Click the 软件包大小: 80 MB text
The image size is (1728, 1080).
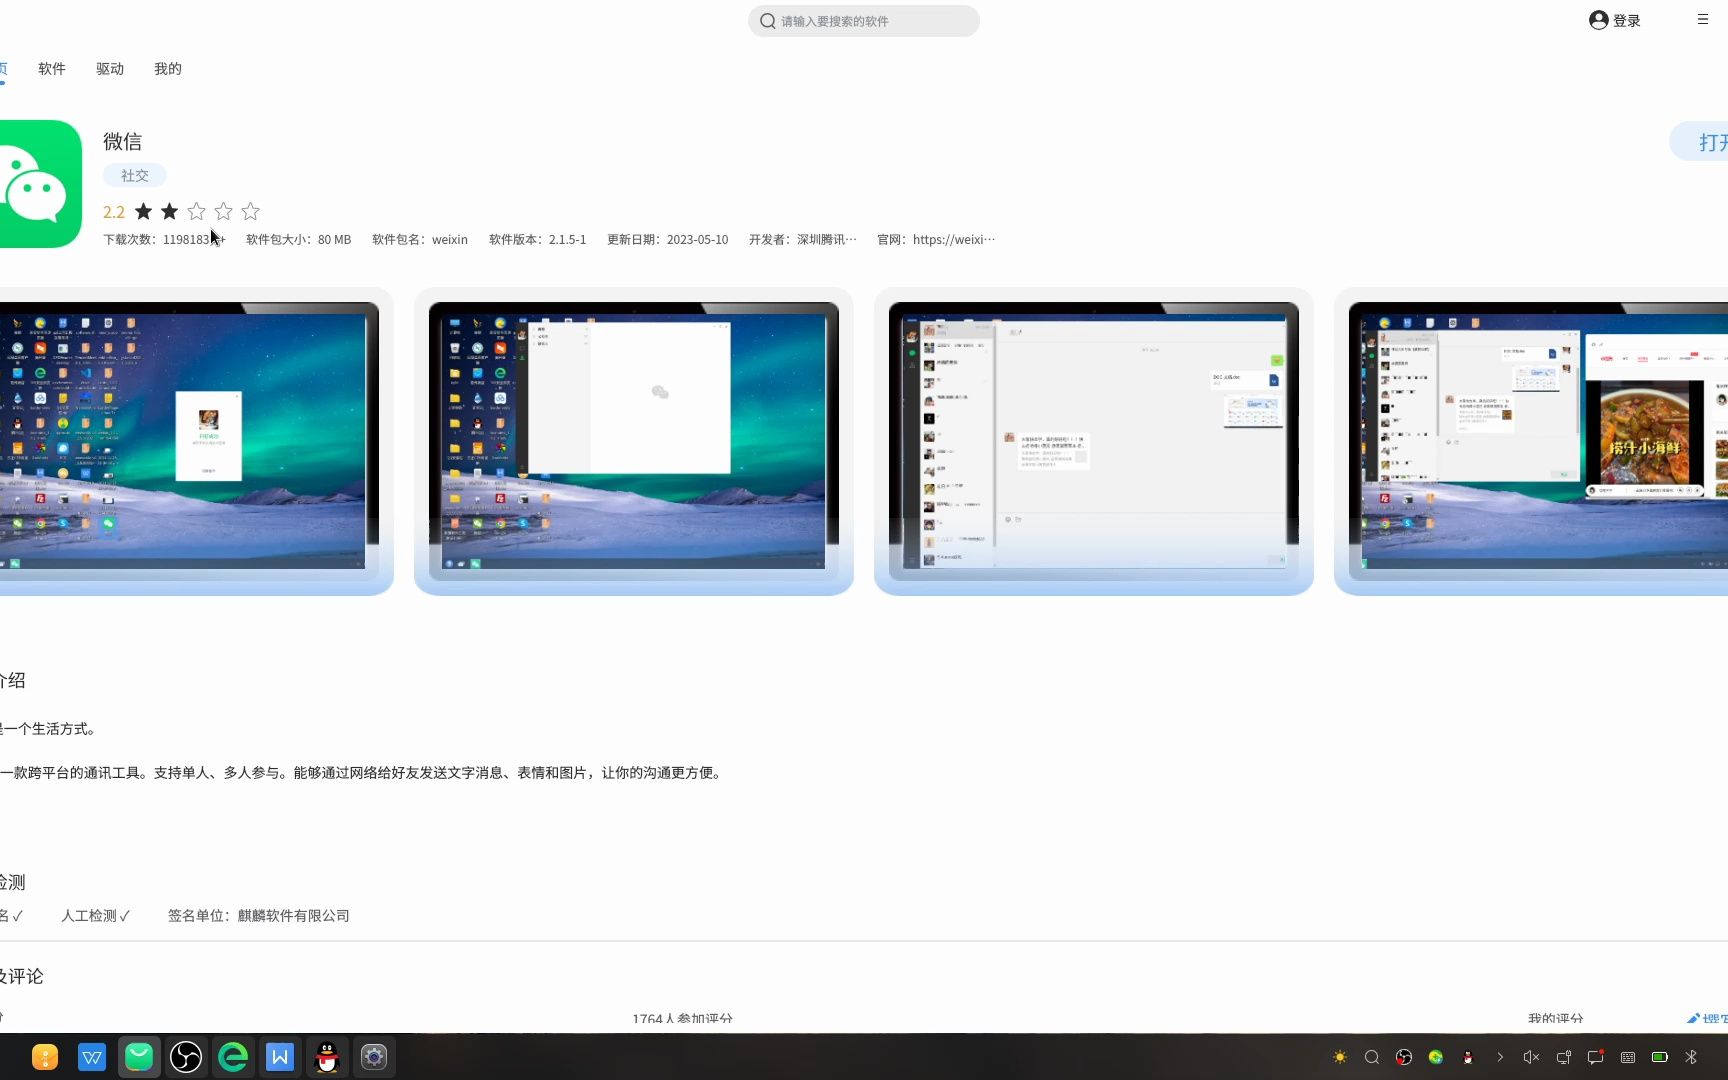pos(299,240)
